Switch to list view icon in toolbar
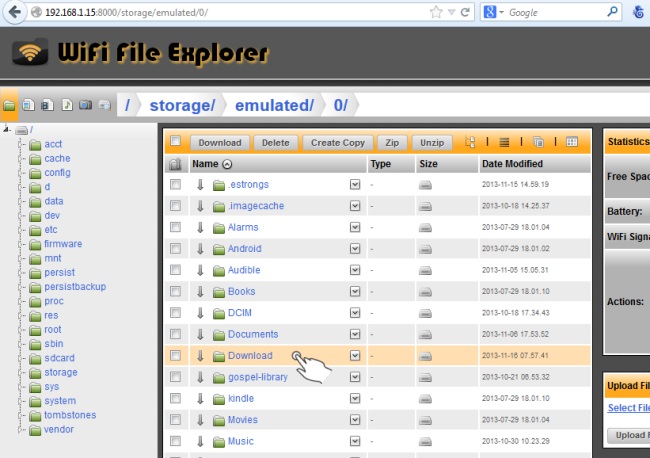The image size is (650, 458). click(x=505, y=143)
